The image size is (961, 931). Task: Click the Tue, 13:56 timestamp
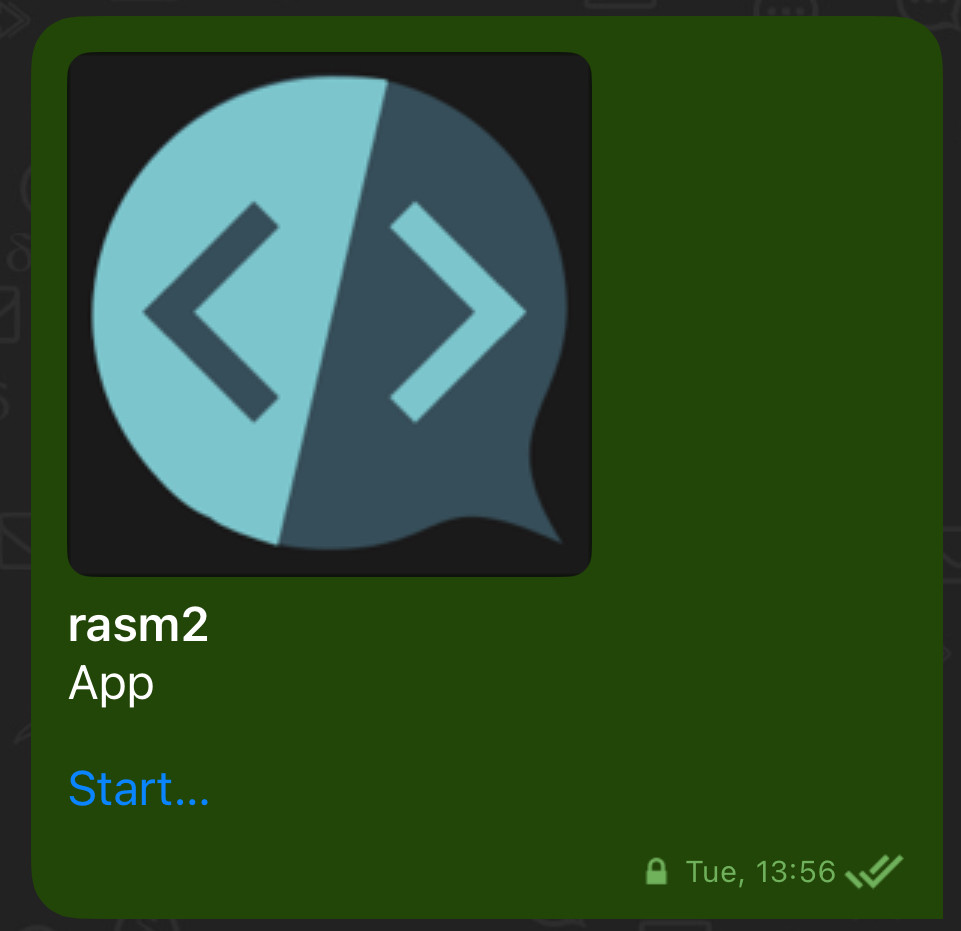pos(760,872)
